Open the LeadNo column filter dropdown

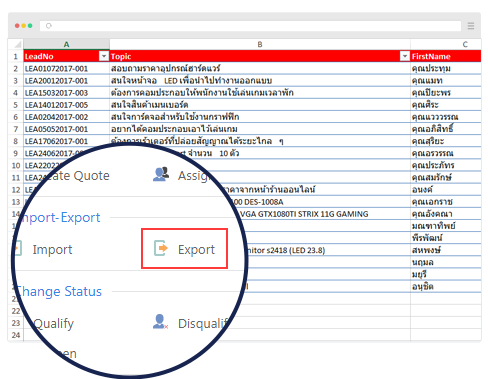(104, 56)
